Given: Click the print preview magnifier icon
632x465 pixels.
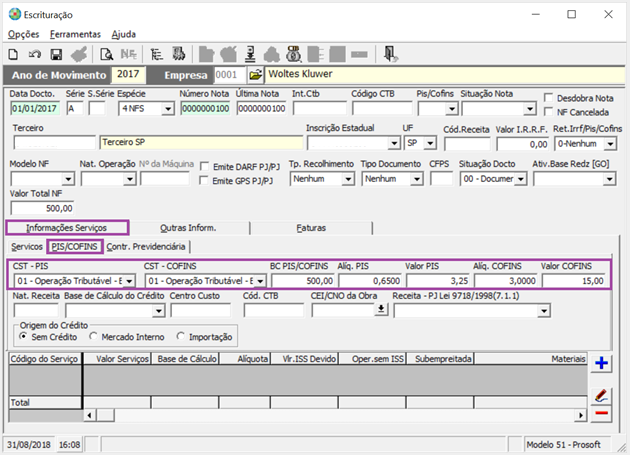Looking at the screenshot, I should (x=105, y=53).
